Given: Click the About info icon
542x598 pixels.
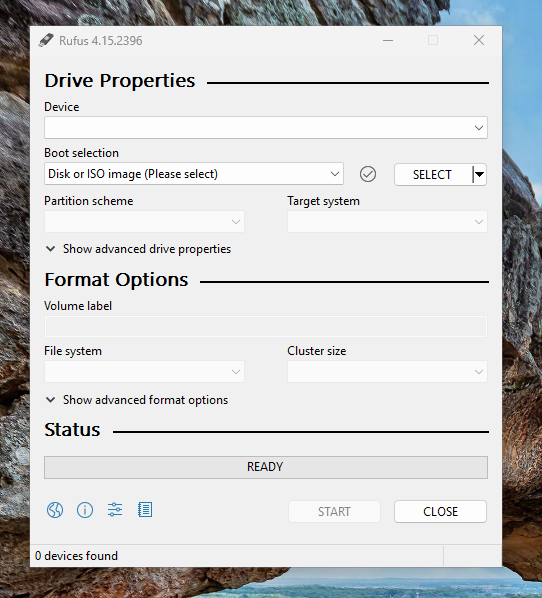Looking at the screenshot, I should tap(85, 510).
